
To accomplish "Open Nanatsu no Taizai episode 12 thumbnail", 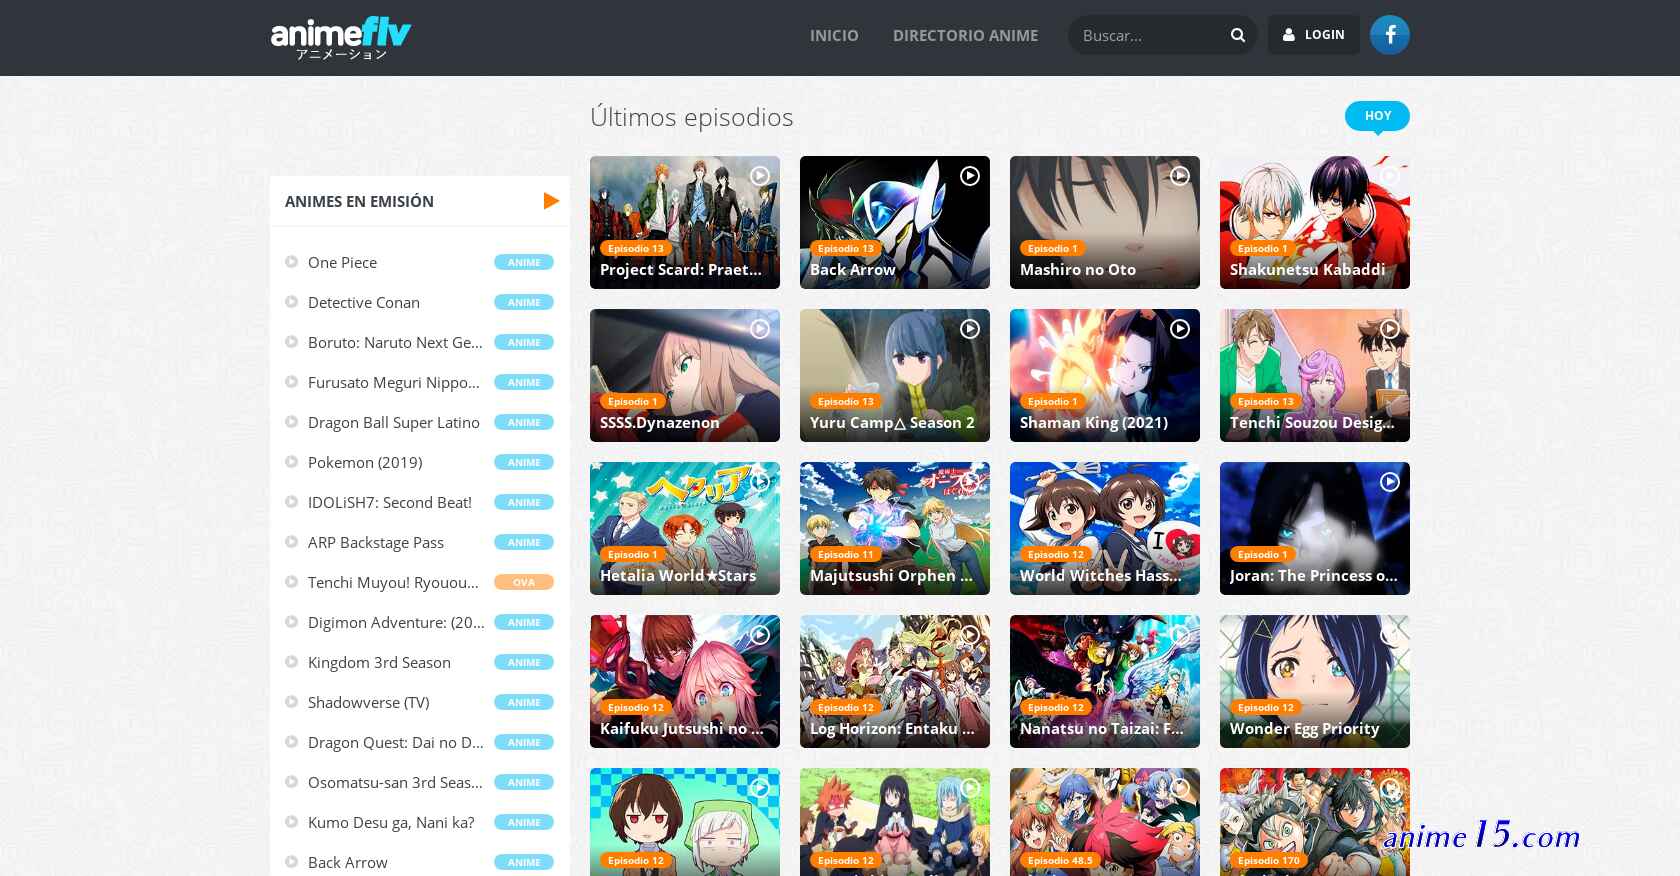I will pyautogui.click(x=1105, y=681).
